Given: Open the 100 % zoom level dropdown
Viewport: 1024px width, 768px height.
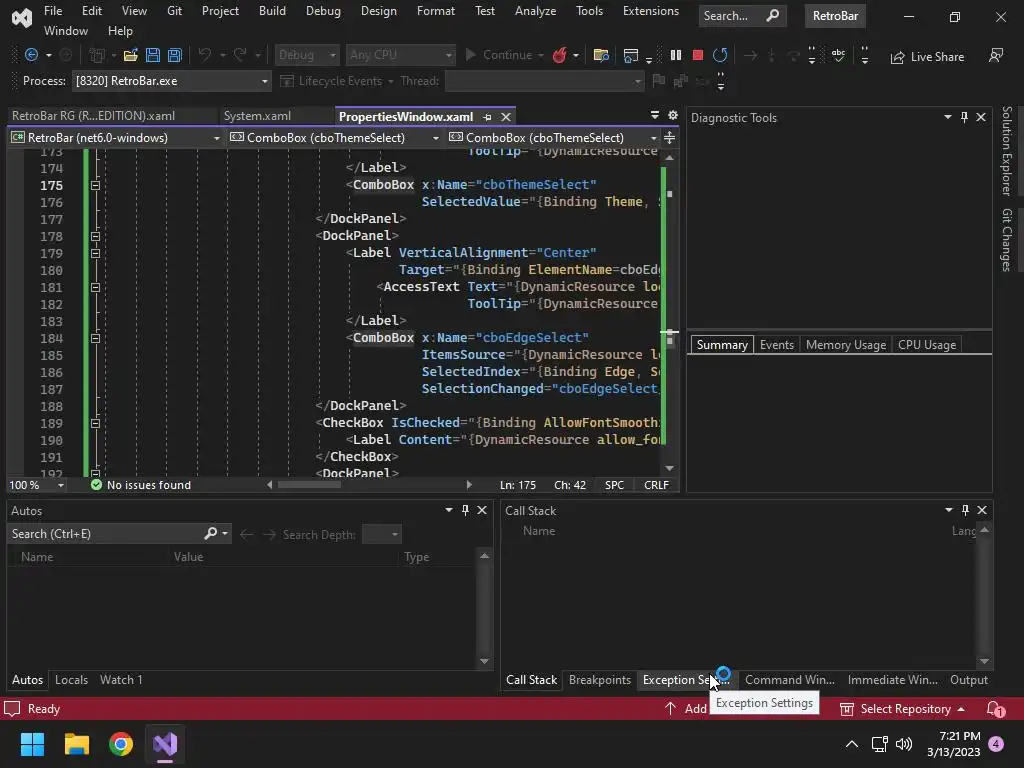Looking at the screenshot, I should point(37,485).
